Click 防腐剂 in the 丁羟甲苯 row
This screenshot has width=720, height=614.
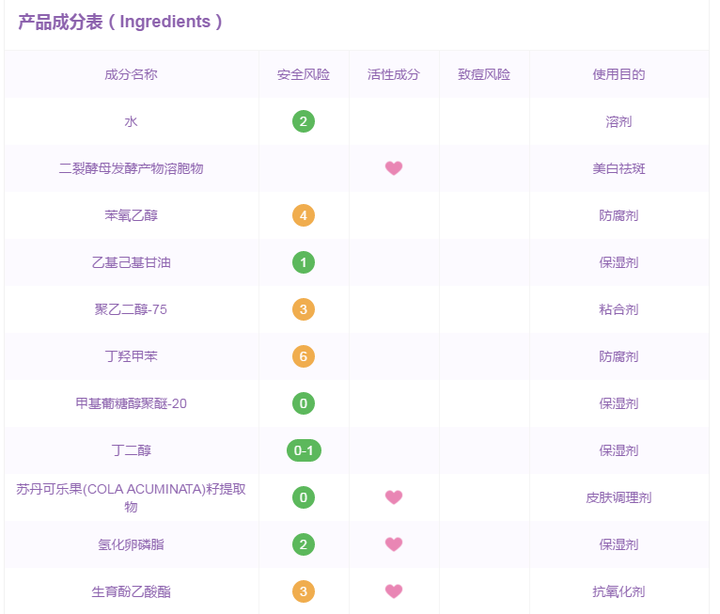coord(619,356)
